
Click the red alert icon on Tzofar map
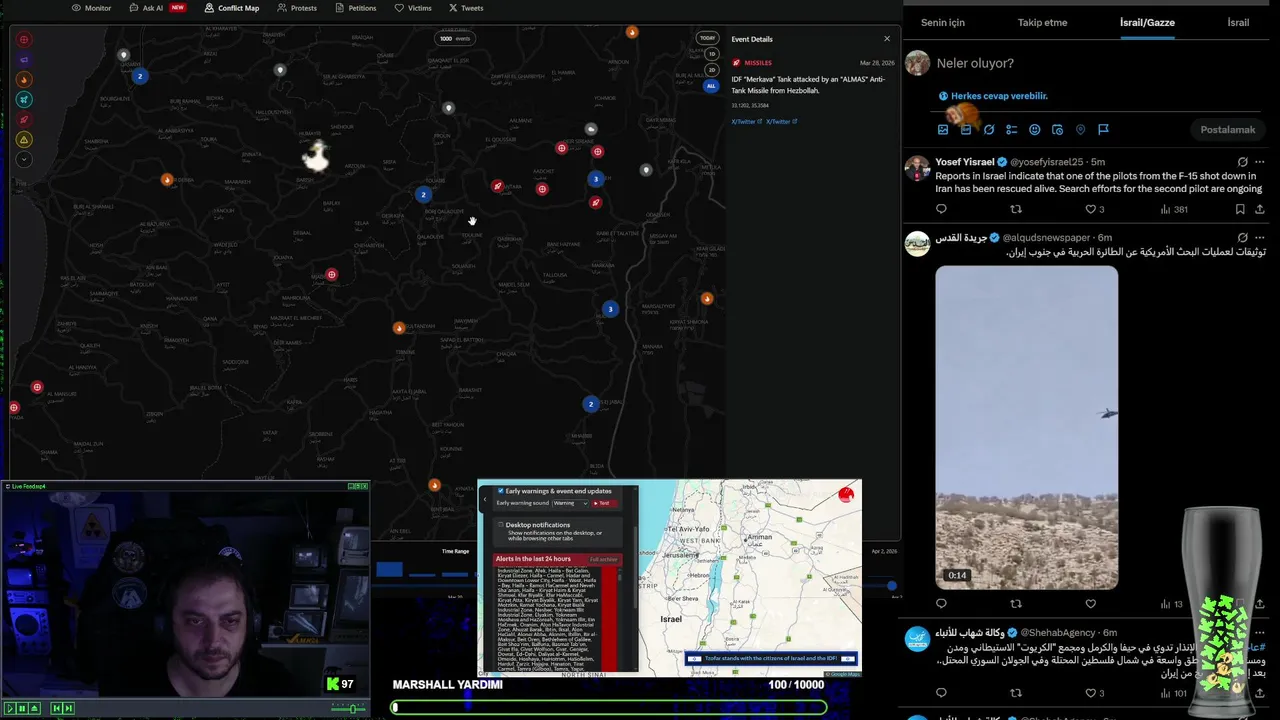846,494
